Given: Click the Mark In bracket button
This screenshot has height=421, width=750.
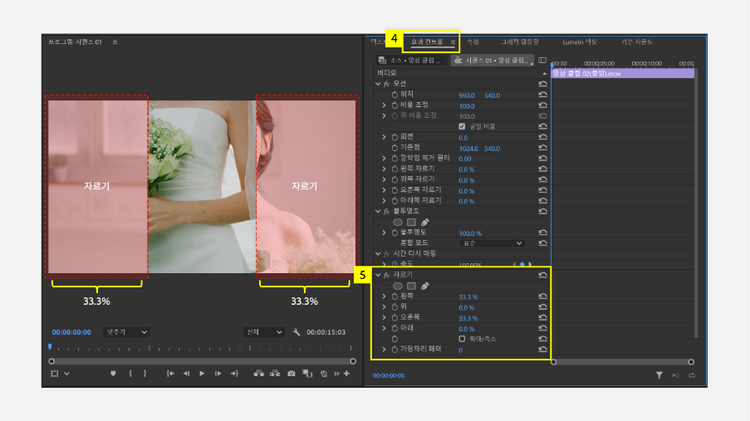Looking at the screenshot, I should point(130,374).
